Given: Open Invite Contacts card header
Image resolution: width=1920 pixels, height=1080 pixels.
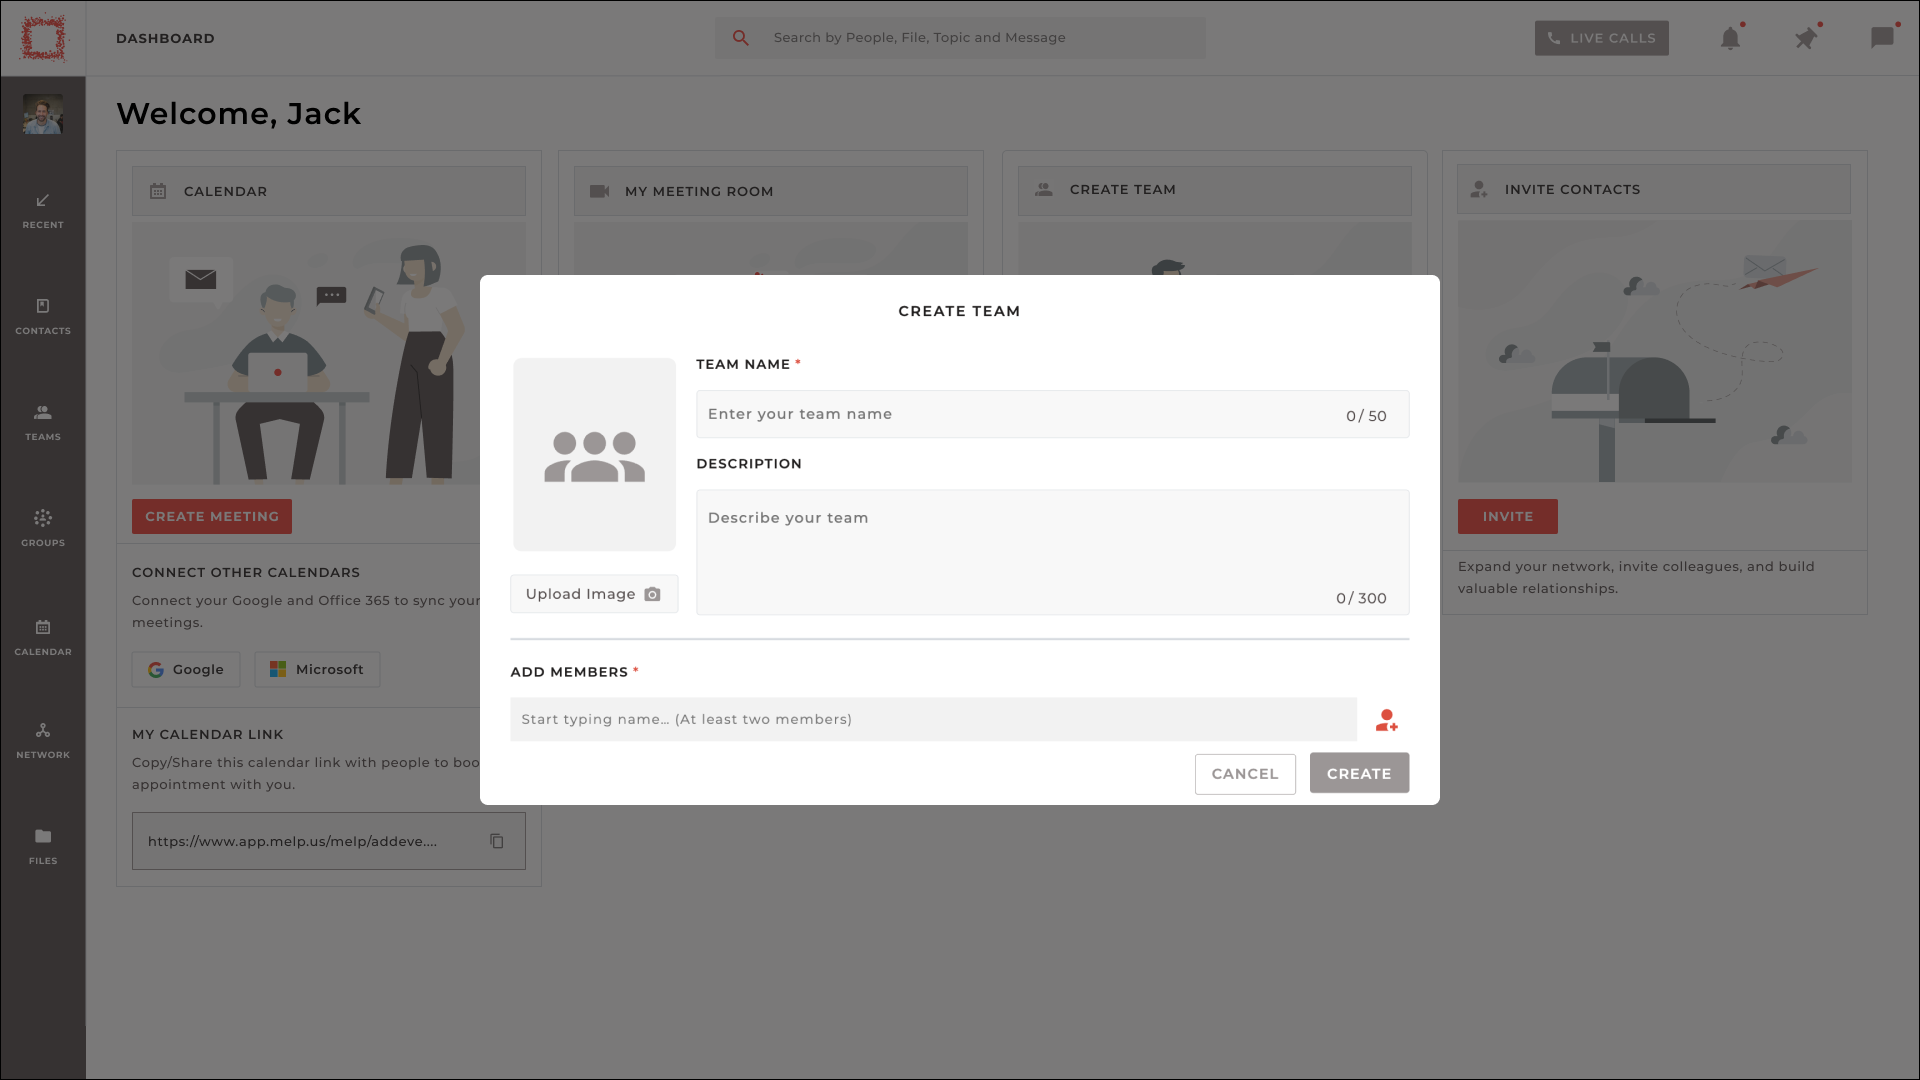Looking at the screenshot, I should coord(1654,190).
